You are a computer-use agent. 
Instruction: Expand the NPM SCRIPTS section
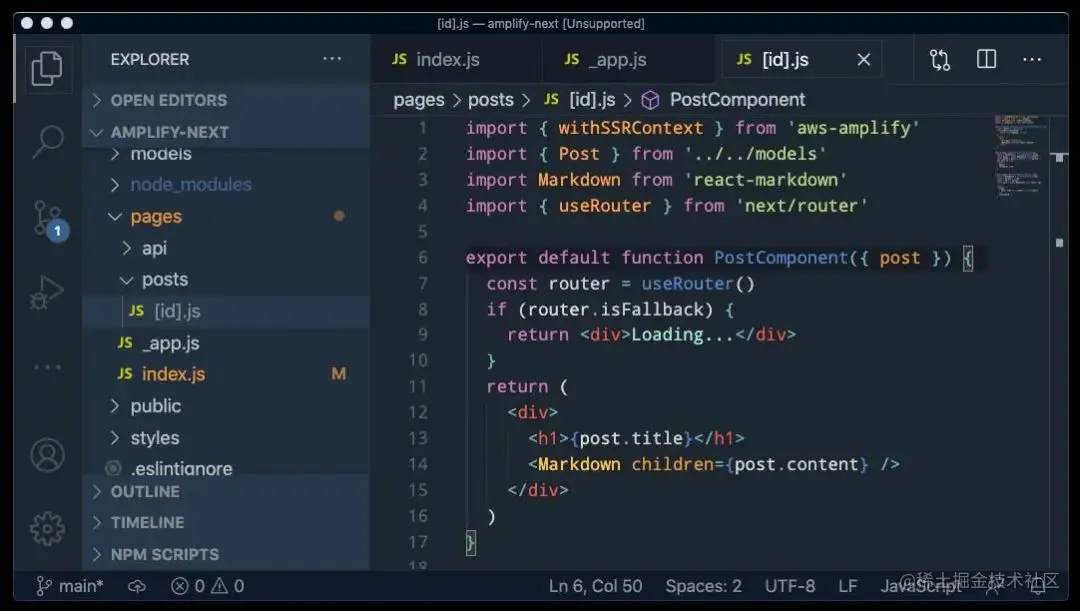(x=226, y=555)
